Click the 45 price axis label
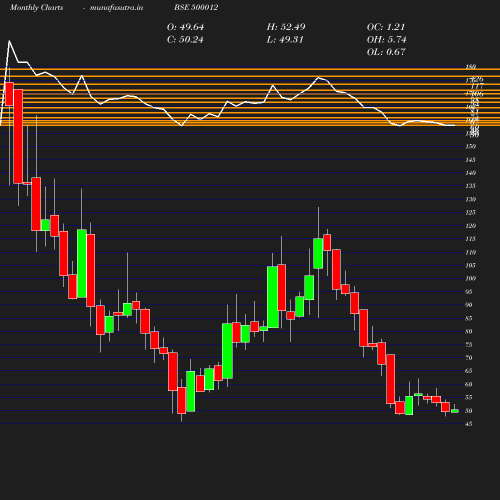 [469, 424]
